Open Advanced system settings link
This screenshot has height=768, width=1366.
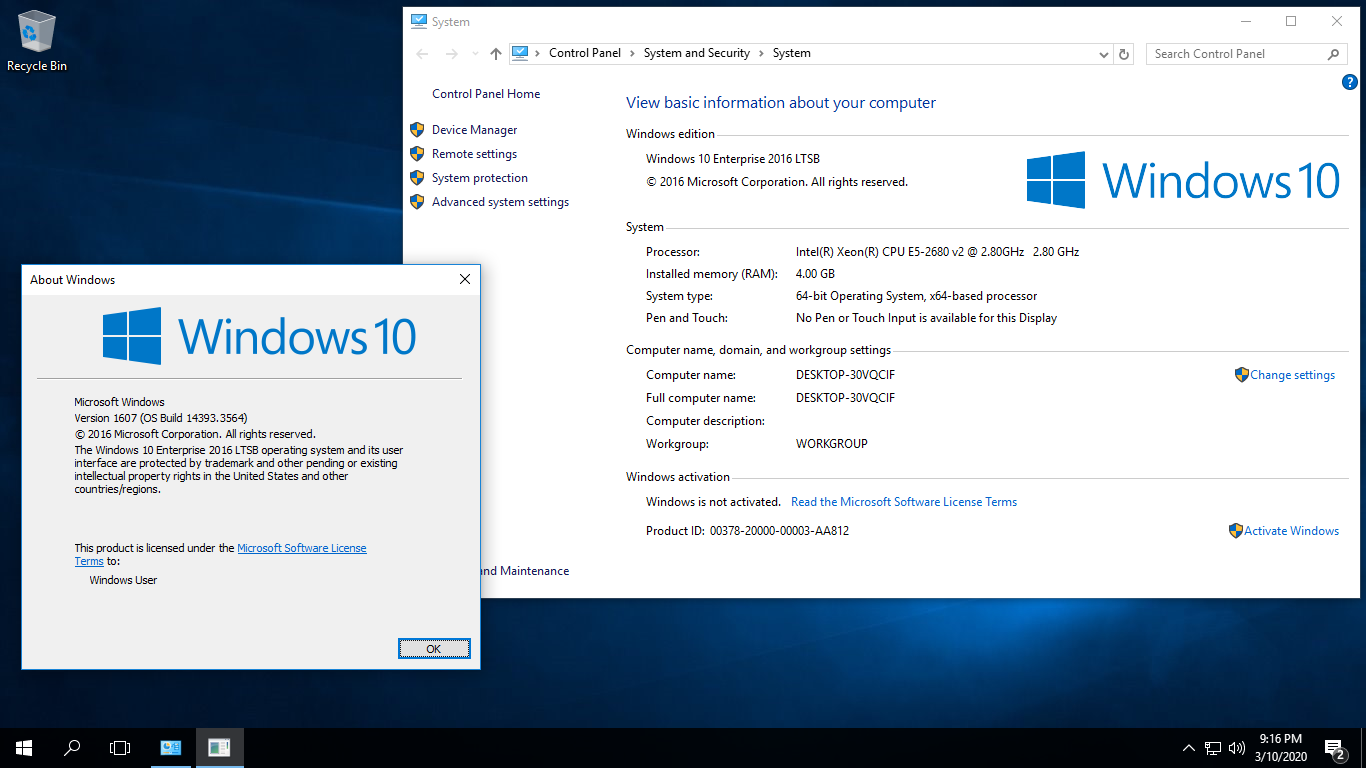(500, 202)
